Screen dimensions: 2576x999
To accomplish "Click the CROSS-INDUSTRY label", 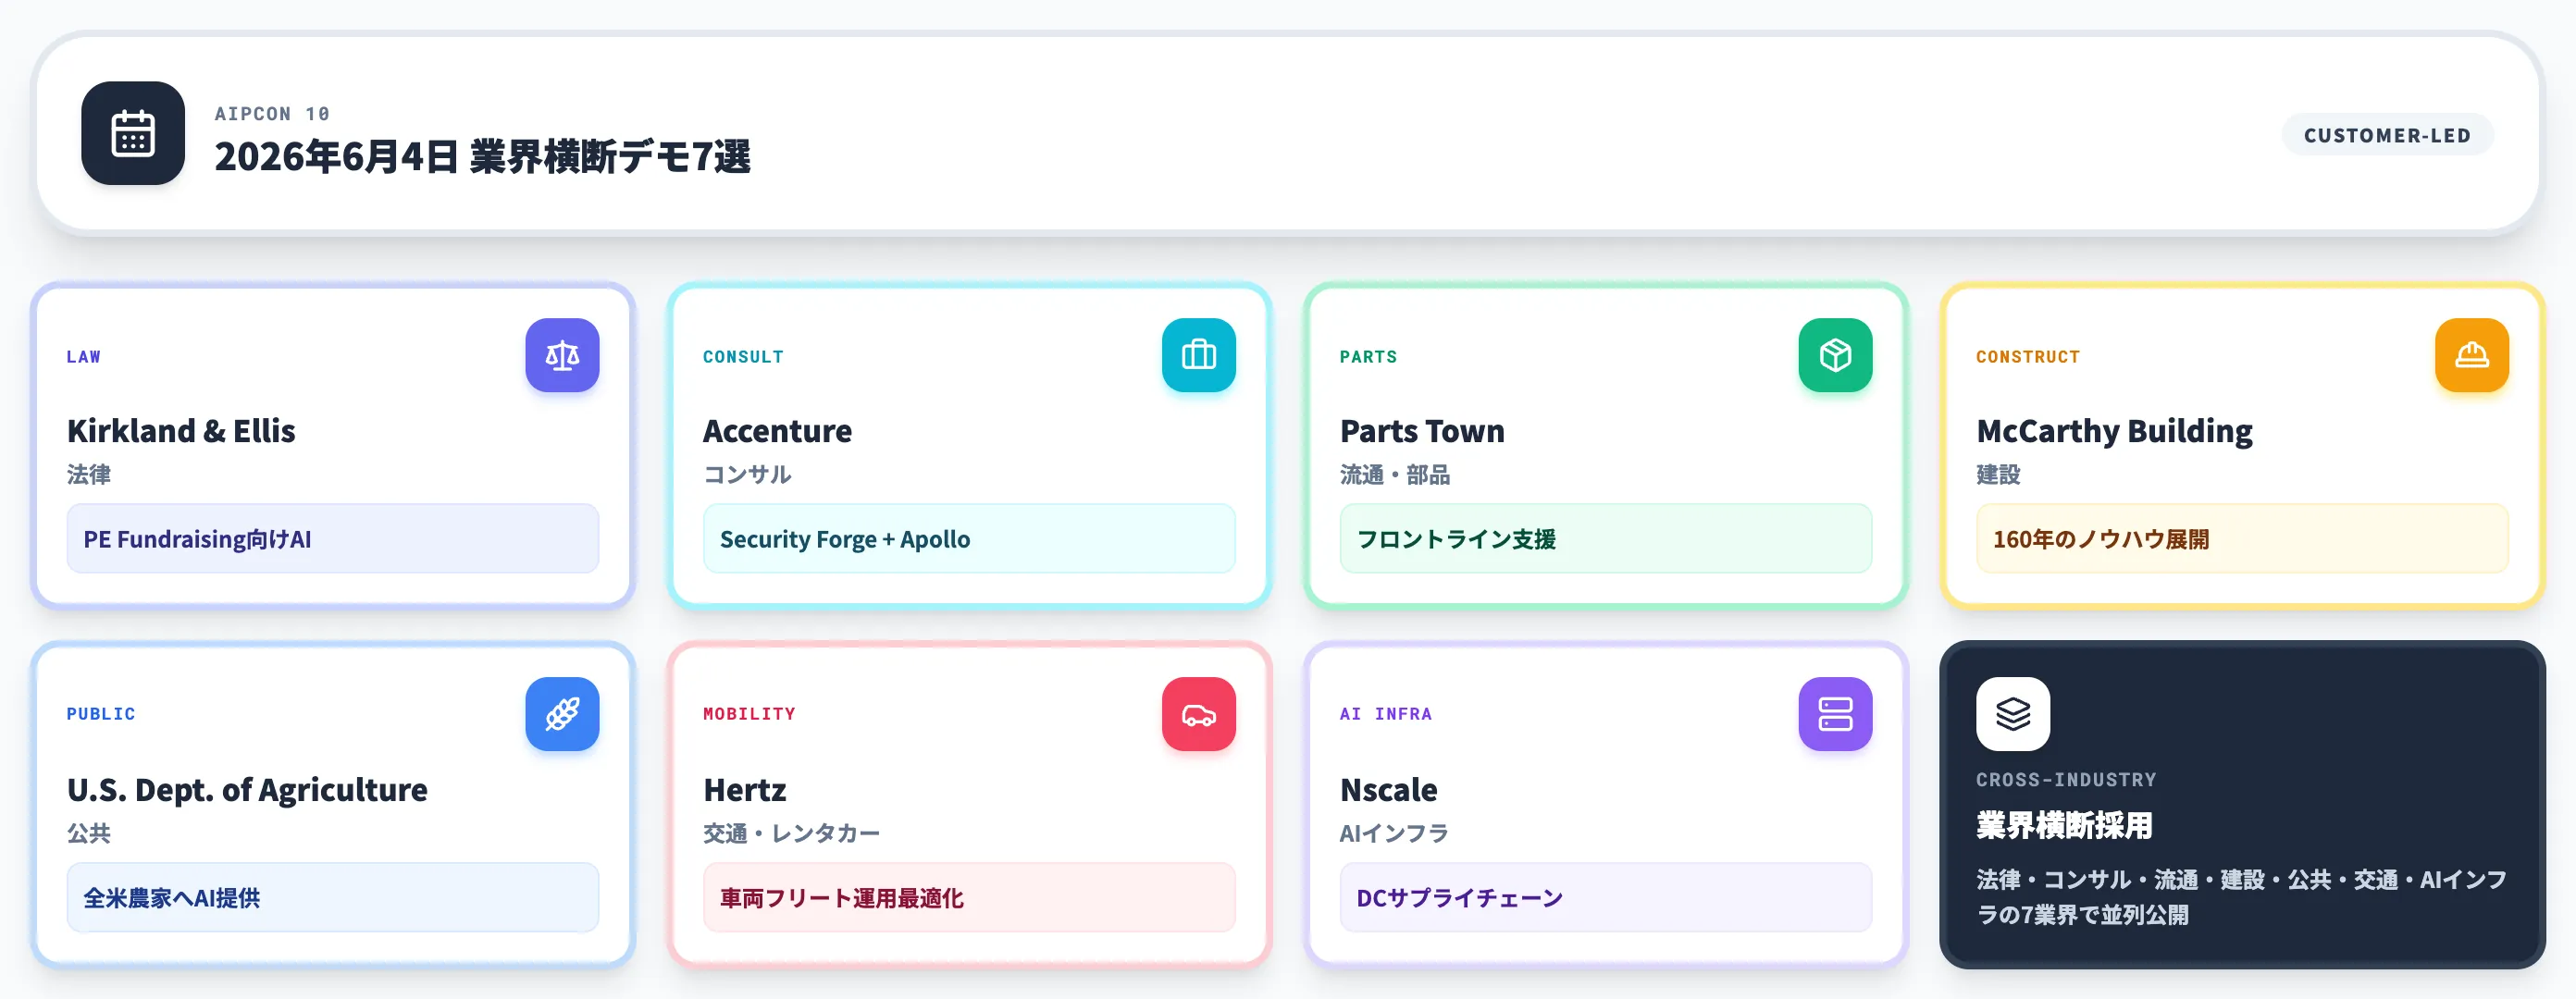I will coord(2066,780).
